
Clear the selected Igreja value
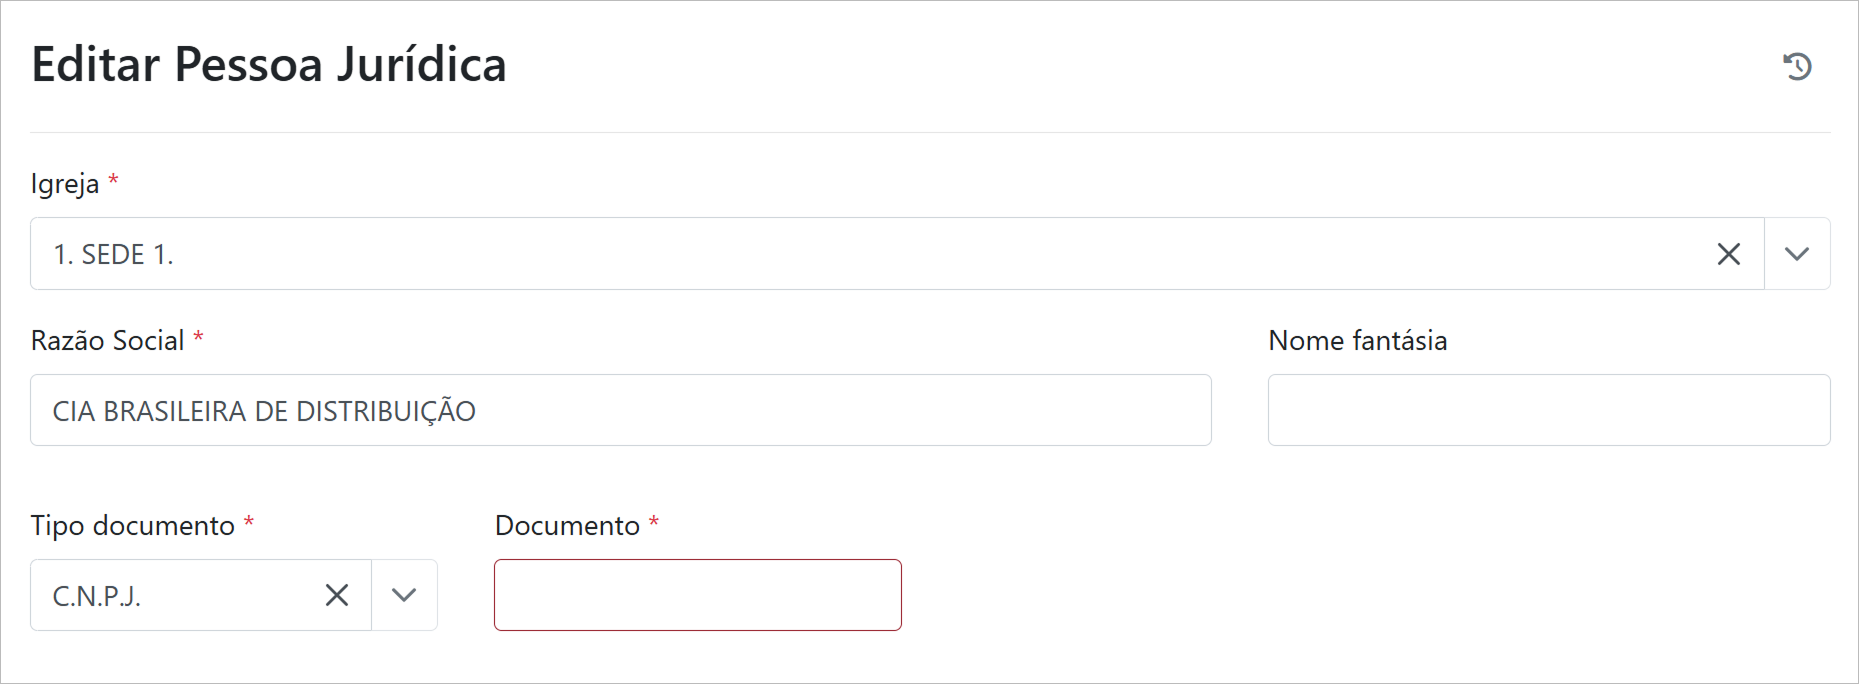pyautogui.click(x=1728, y=254)
